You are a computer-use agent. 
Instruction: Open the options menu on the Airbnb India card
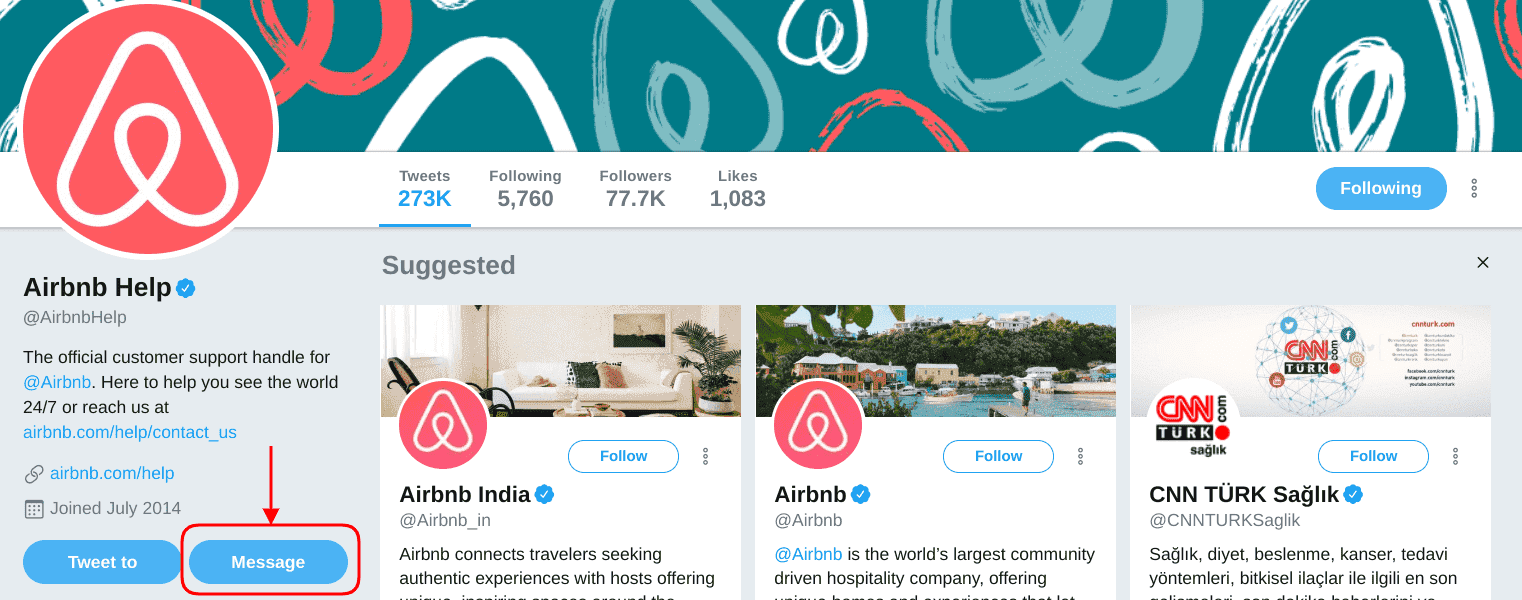[705, 455]
